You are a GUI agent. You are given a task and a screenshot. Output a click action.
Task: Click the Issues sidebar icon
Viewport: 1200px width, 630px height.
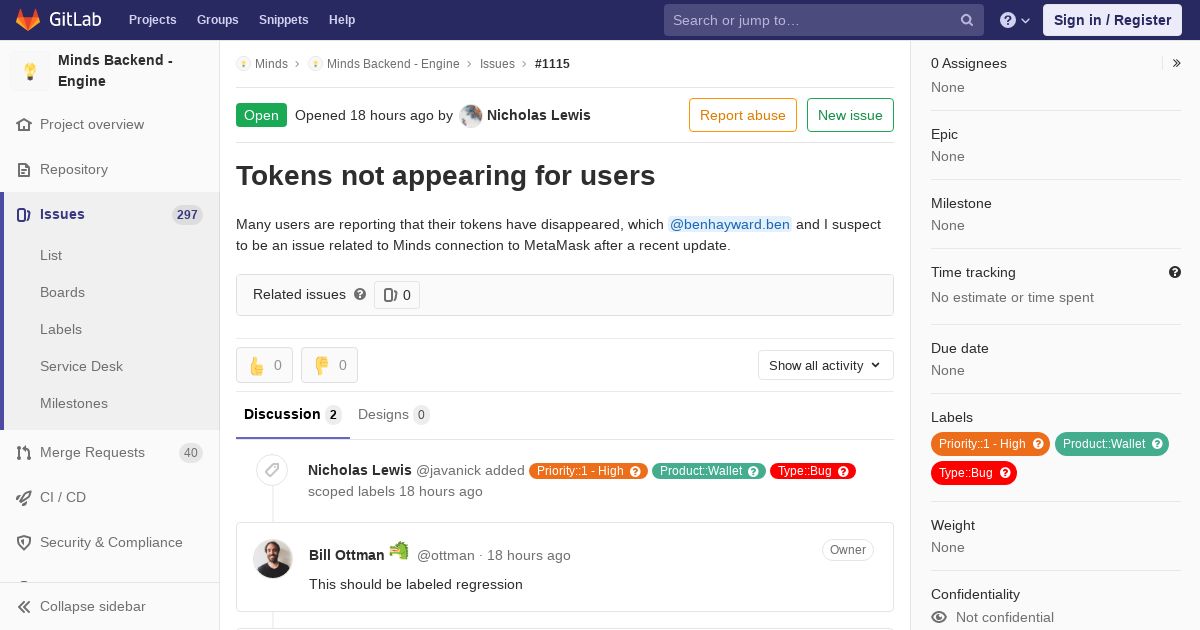coord(24,215)
